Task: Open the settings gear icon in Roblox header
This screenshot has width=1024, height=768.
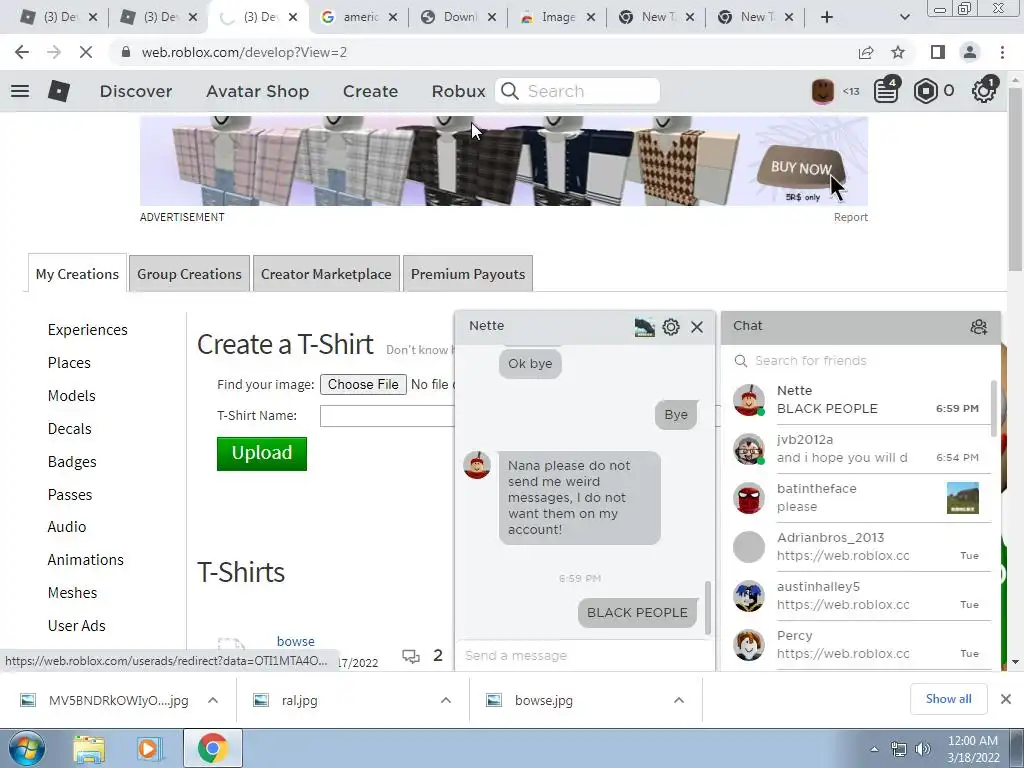Action: point(984,91)
